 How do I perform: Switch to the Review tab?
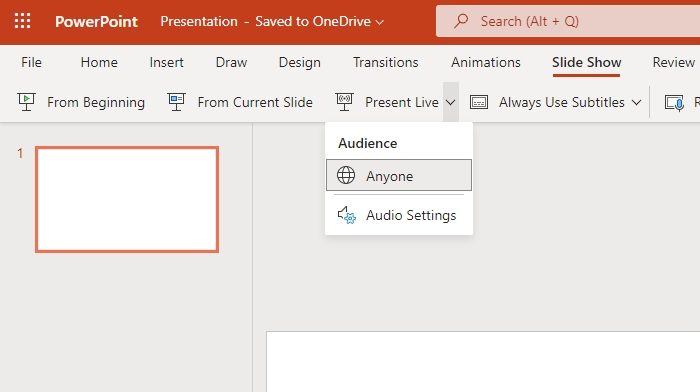click(x=674, y=62)
